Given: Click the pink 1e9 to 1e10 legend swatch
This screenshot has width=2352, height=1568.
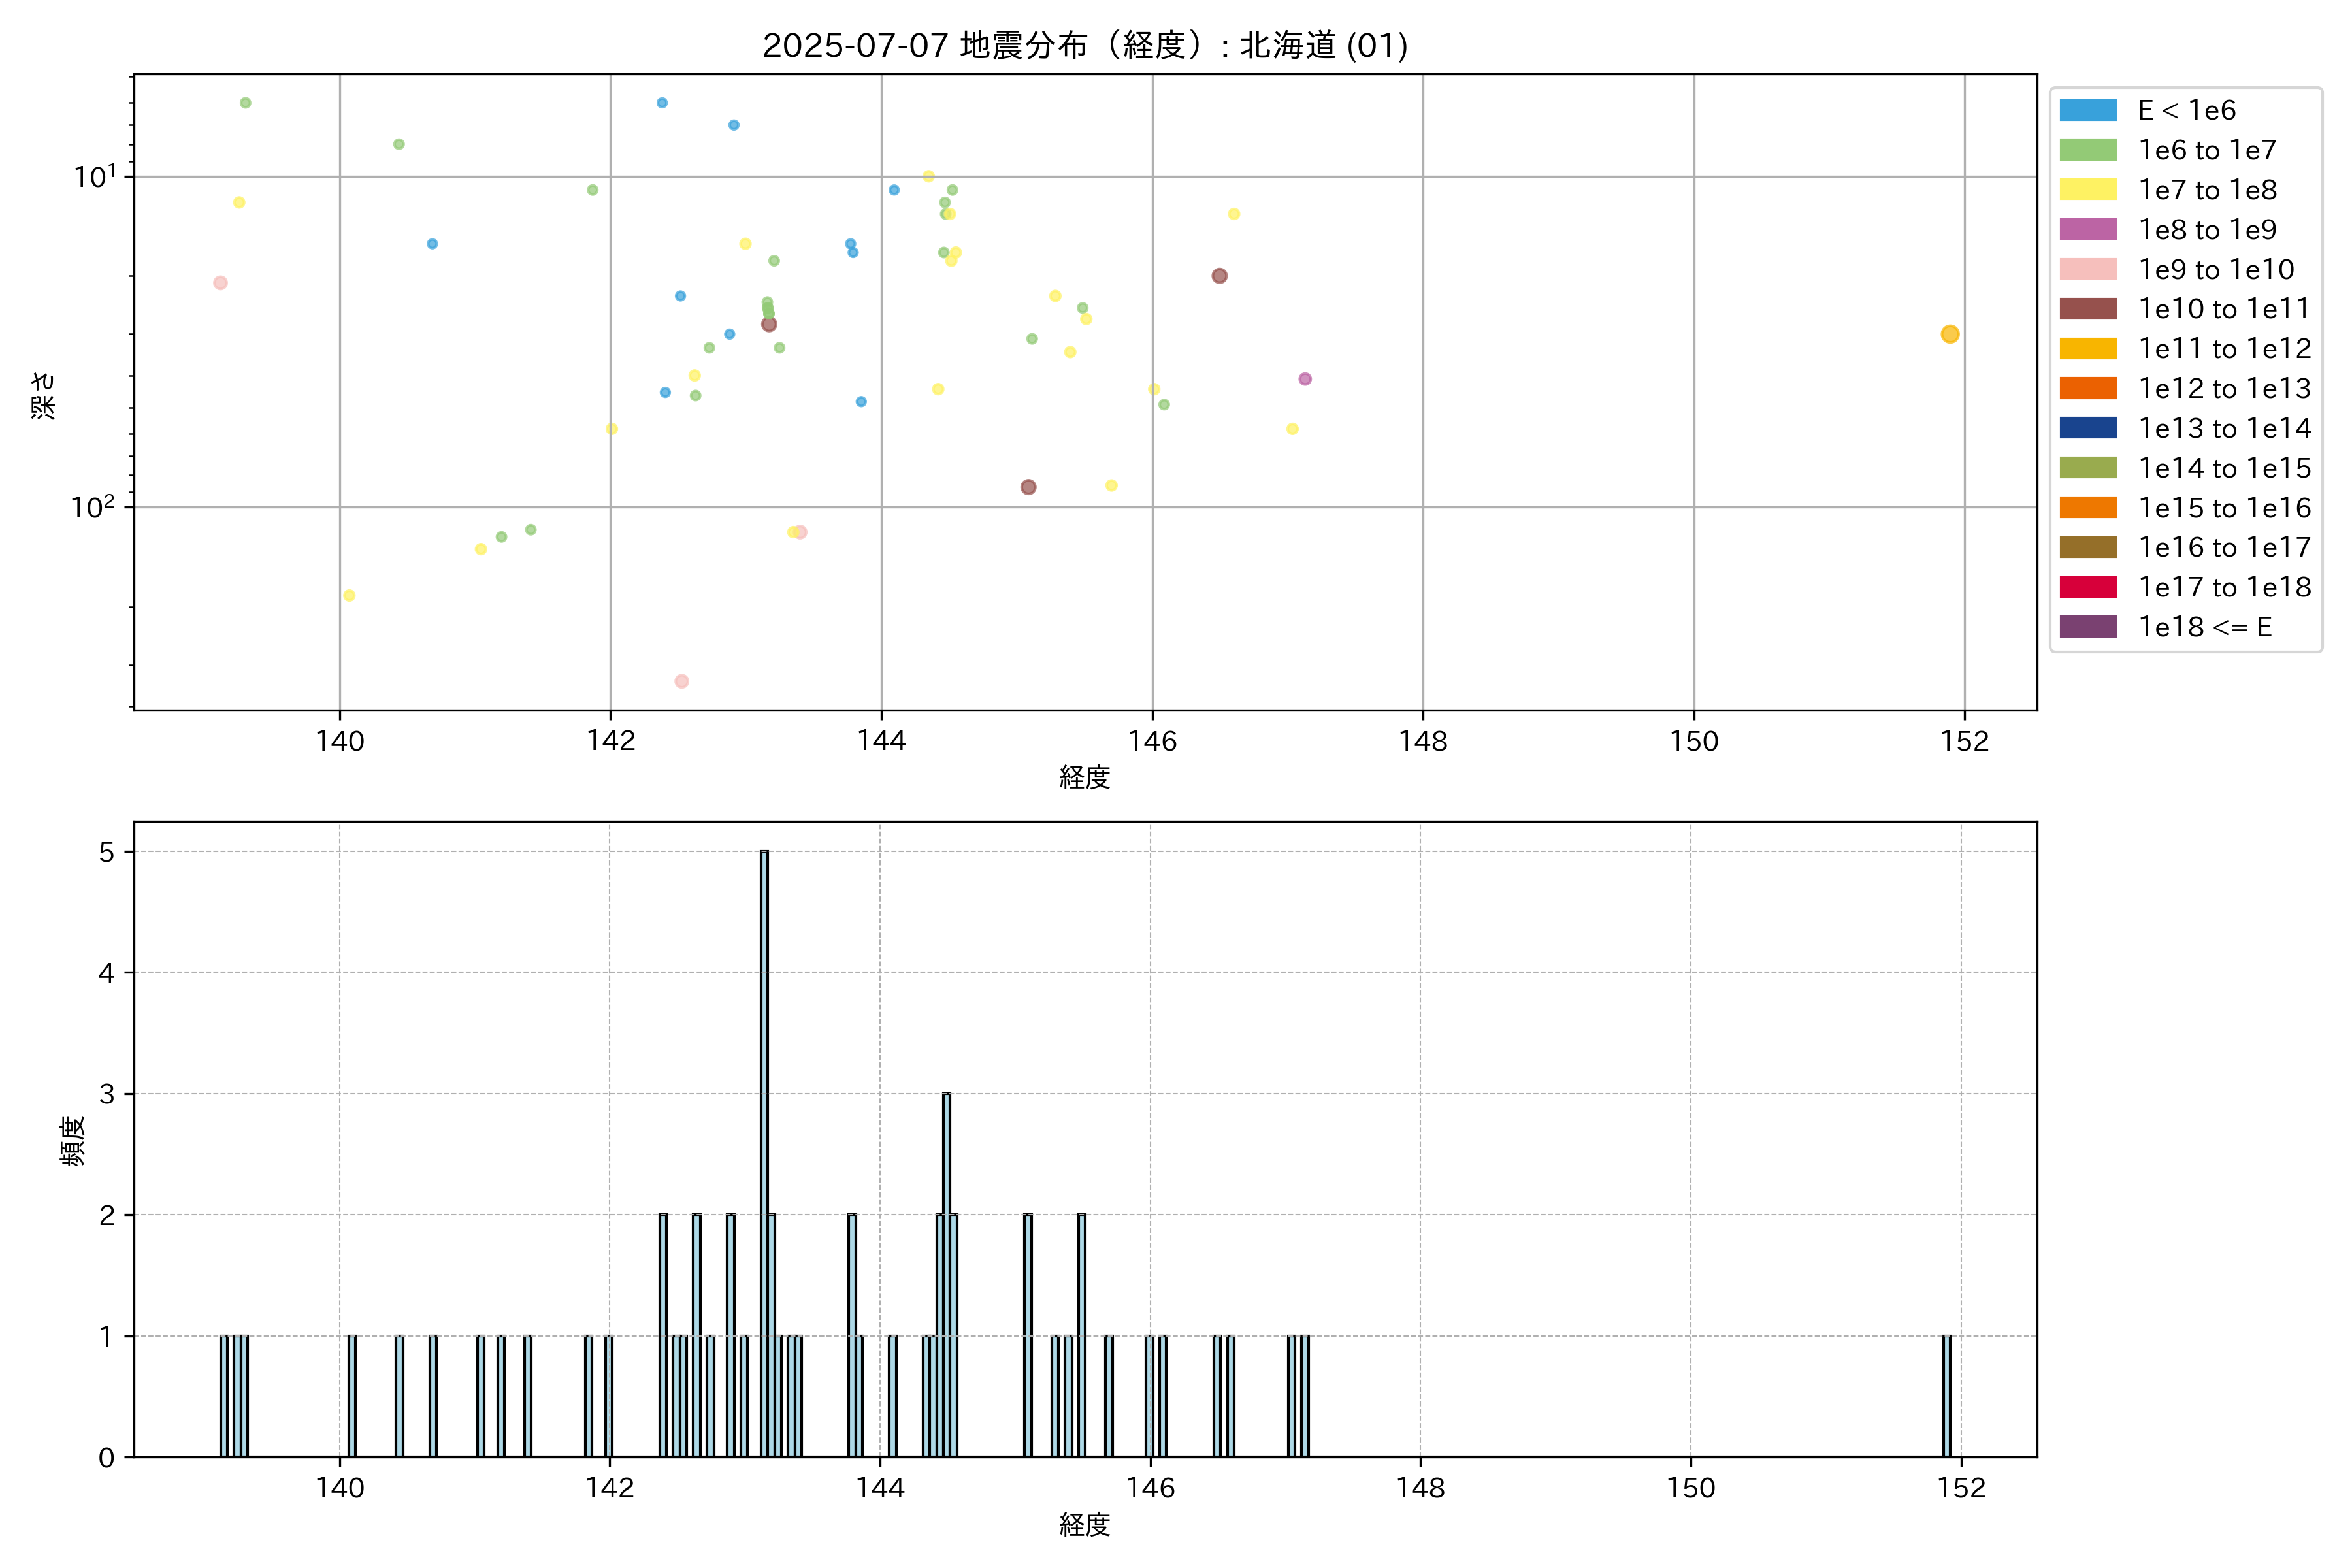Looking at the screenshot, I should [x=2087, y=269].
